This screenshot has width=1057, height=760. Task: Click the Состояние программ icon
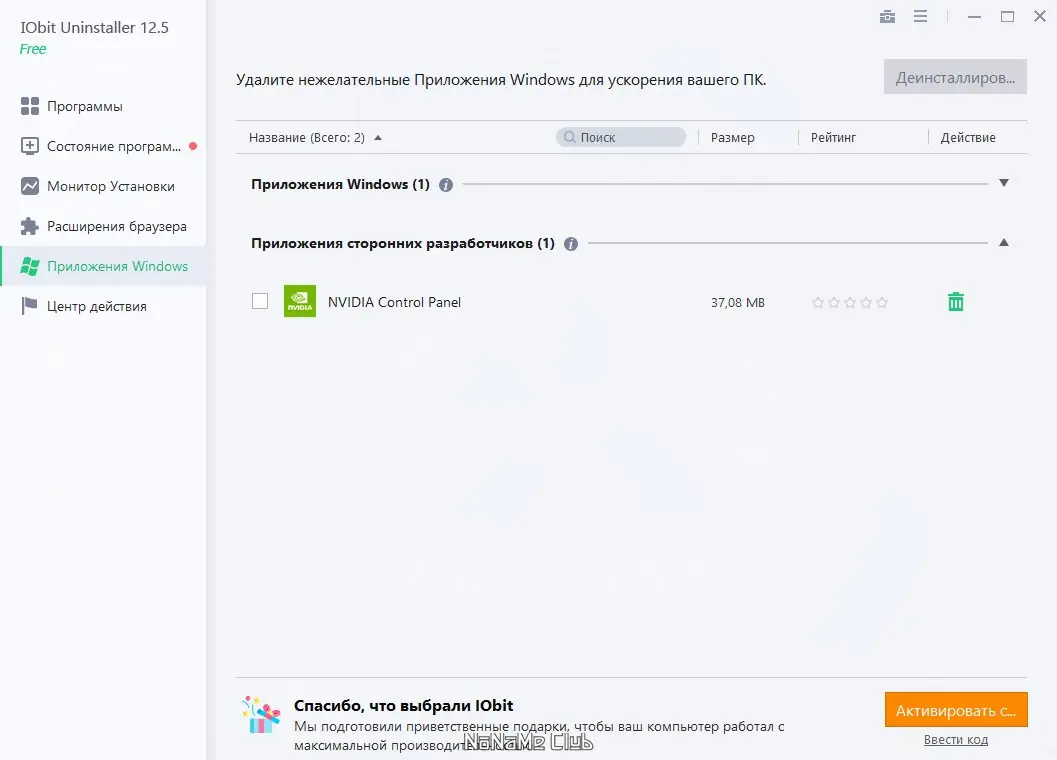point(30,146)
